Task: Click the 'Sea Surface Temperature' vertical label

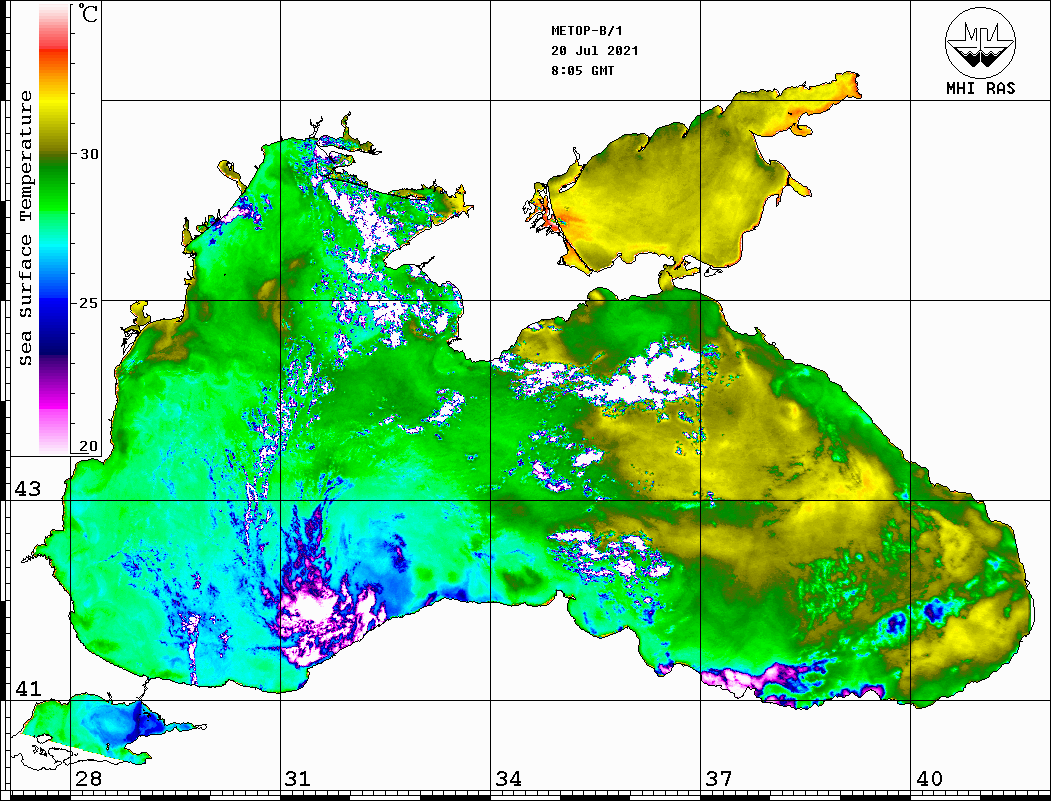Action: tap(25, 228)
